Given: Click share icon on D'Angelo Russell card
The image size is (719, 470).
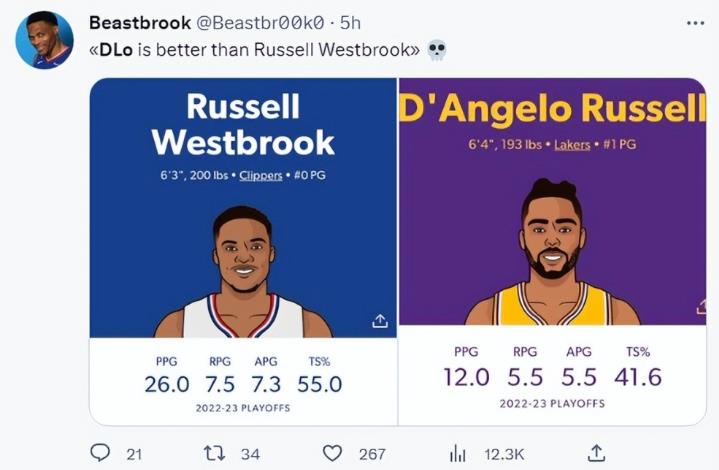Looking at the screenshot, I should 701,306.
